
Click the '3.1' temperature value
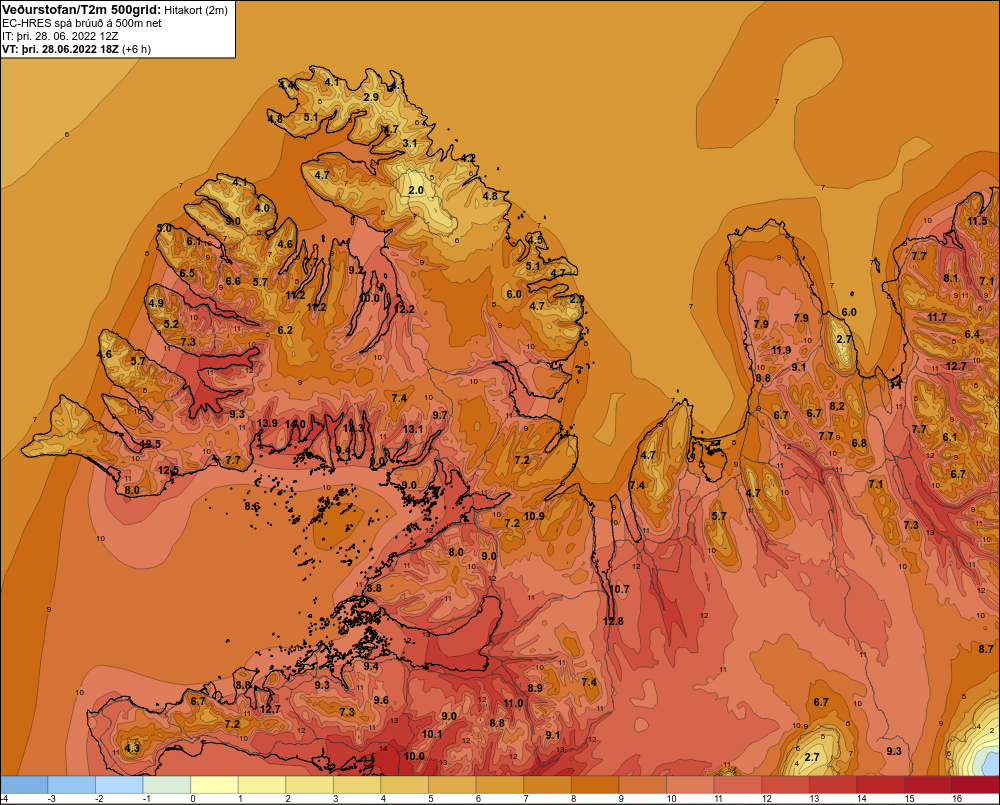(409, 143)
